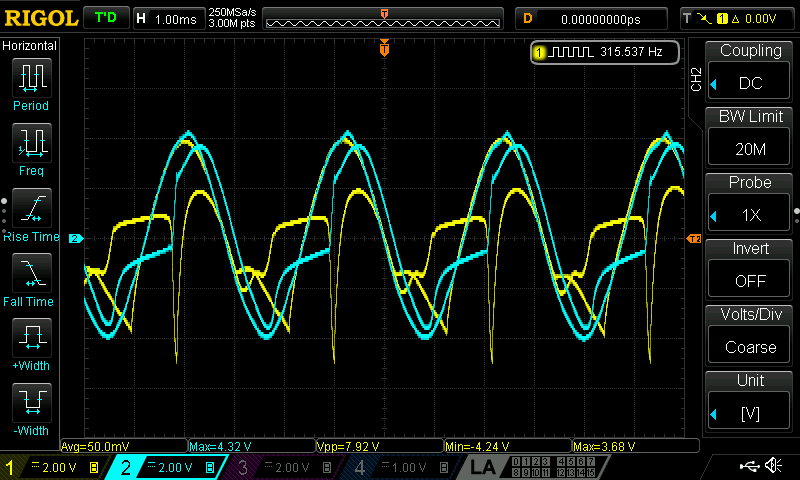Viewport: 800px width, 480px height.
Task: Select the -Width measurement icon
Action: point(31,403)
